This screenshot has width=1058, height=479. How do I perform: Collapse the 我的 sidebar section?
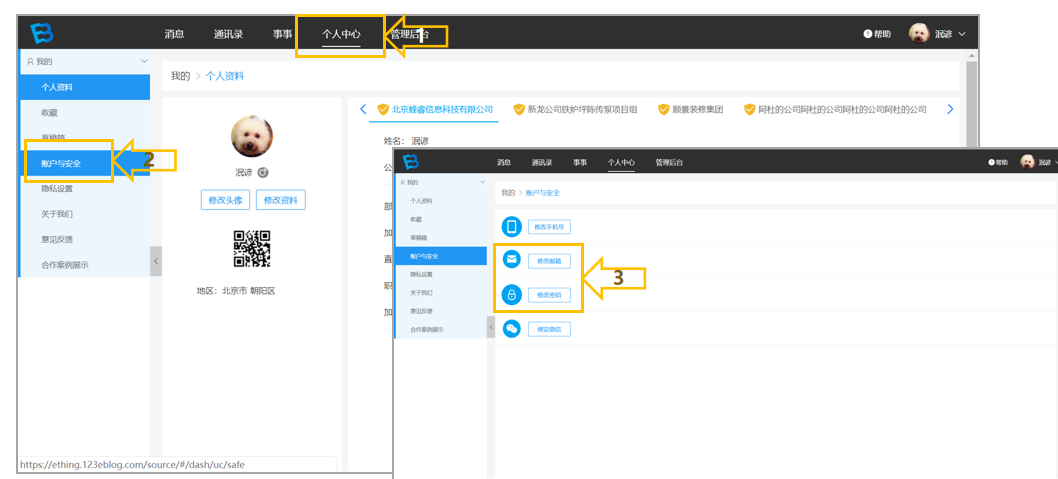click(x=144, y=61)
